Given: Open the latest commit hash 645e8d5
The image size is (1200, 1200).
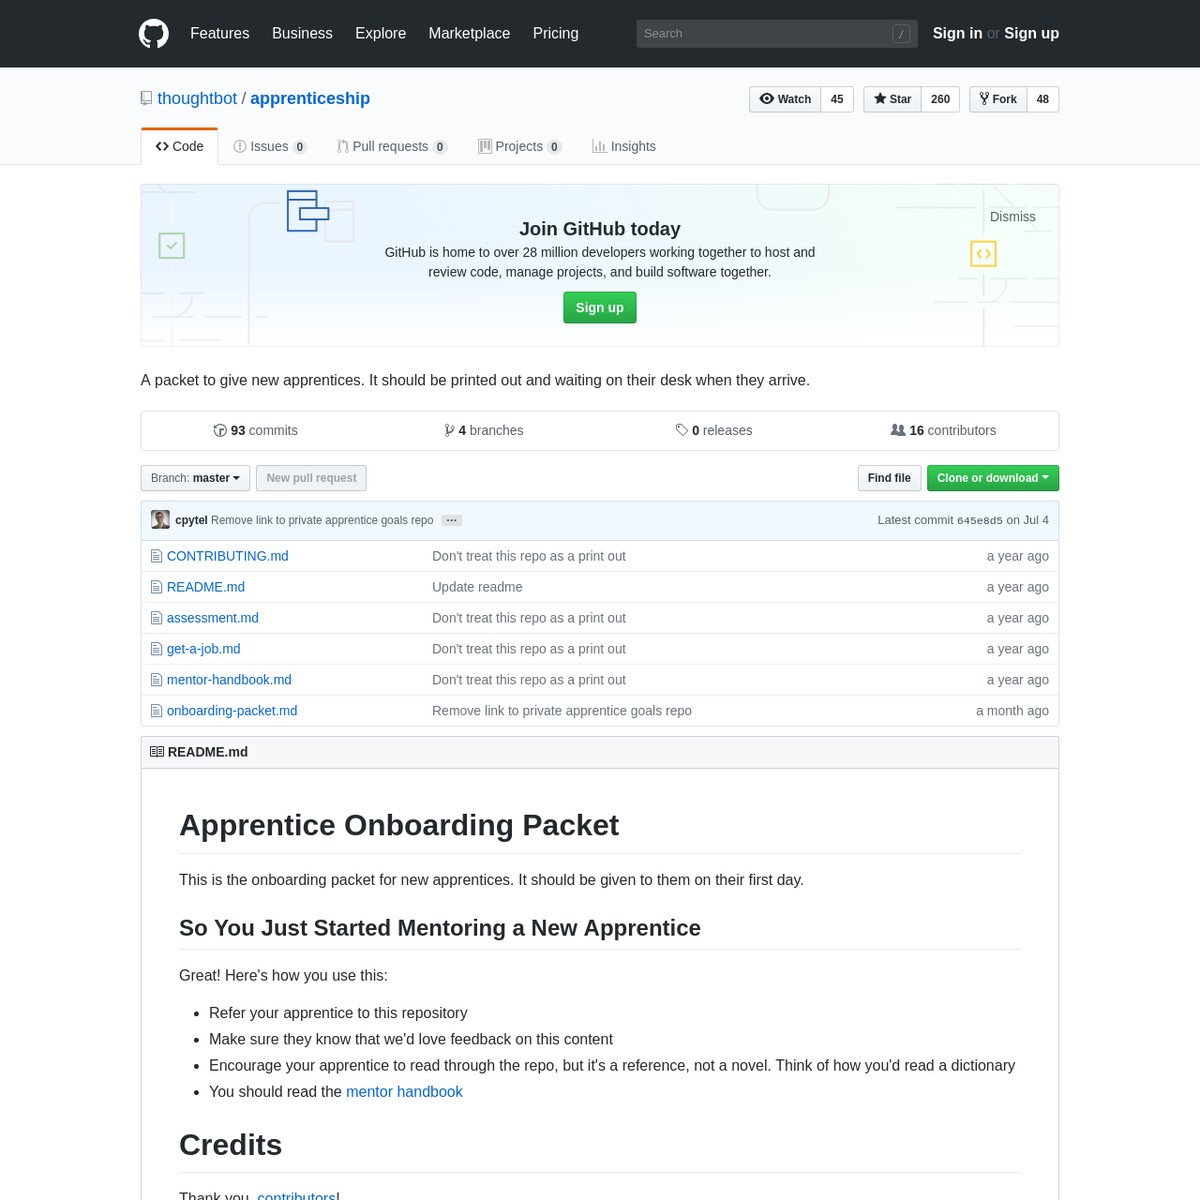Looking at the screenshot, I should pos(979,520).
